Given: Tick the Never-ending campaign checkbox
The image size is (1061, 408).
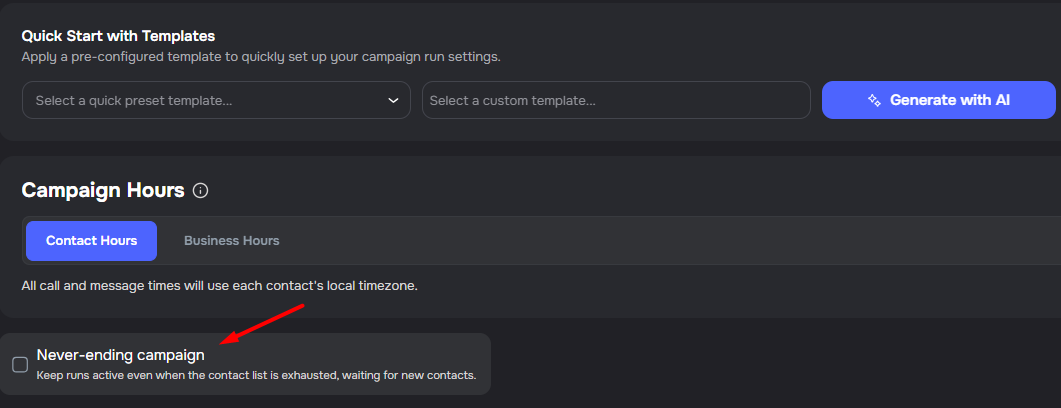Looking at the screenshot, I should [x=20, y=364].
